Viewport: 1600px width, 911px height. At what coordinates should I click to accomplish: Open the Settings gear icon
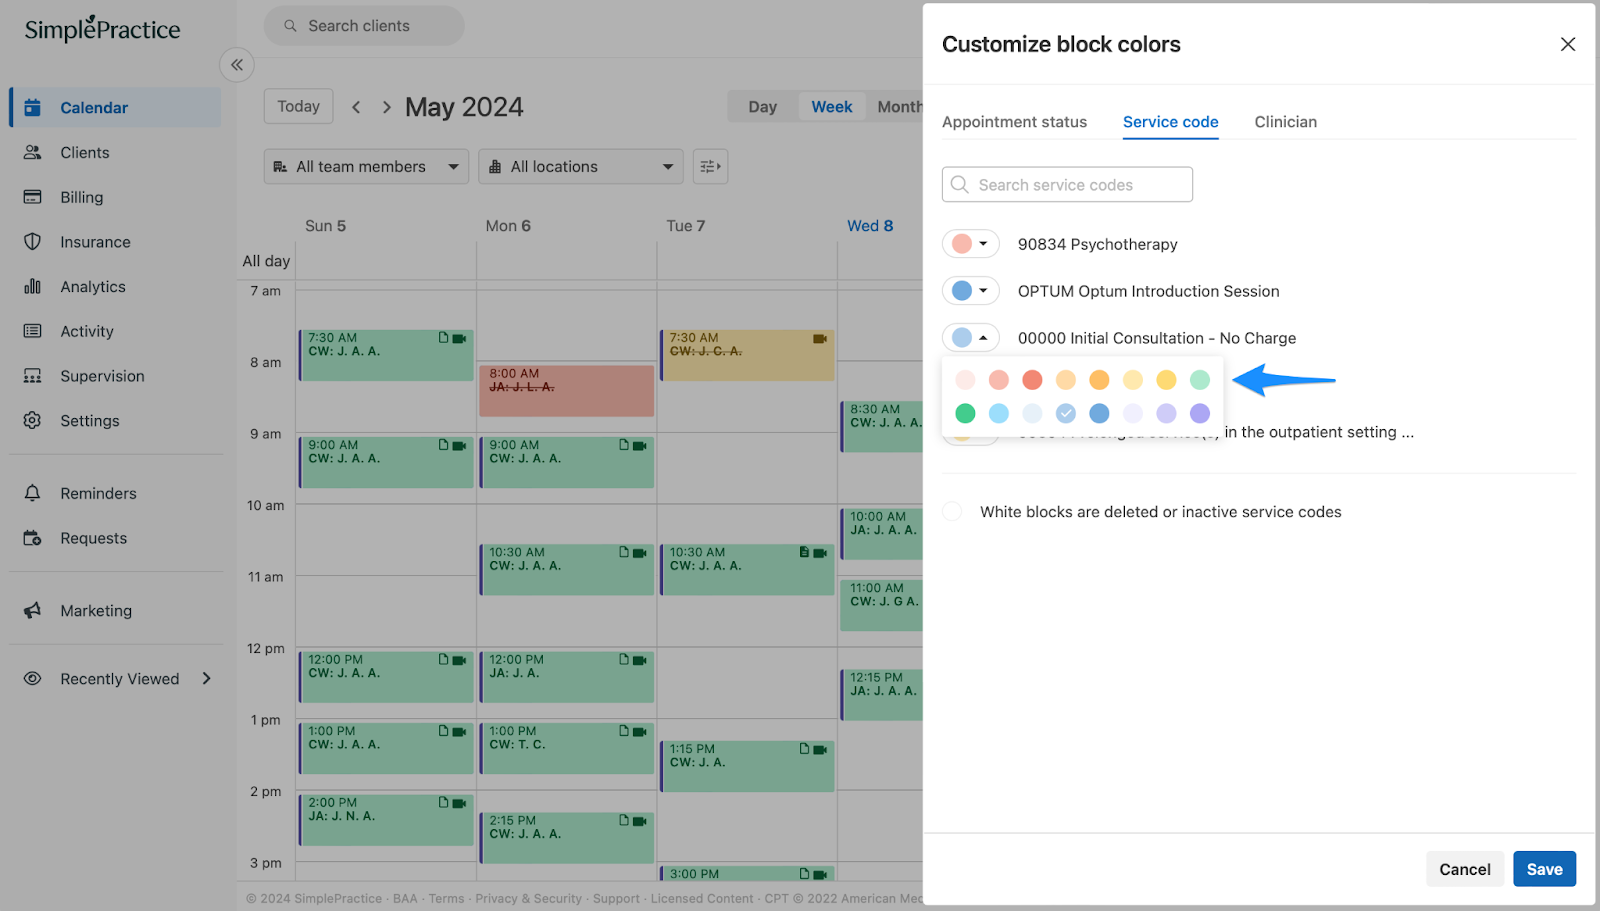(x=32, y=420)
